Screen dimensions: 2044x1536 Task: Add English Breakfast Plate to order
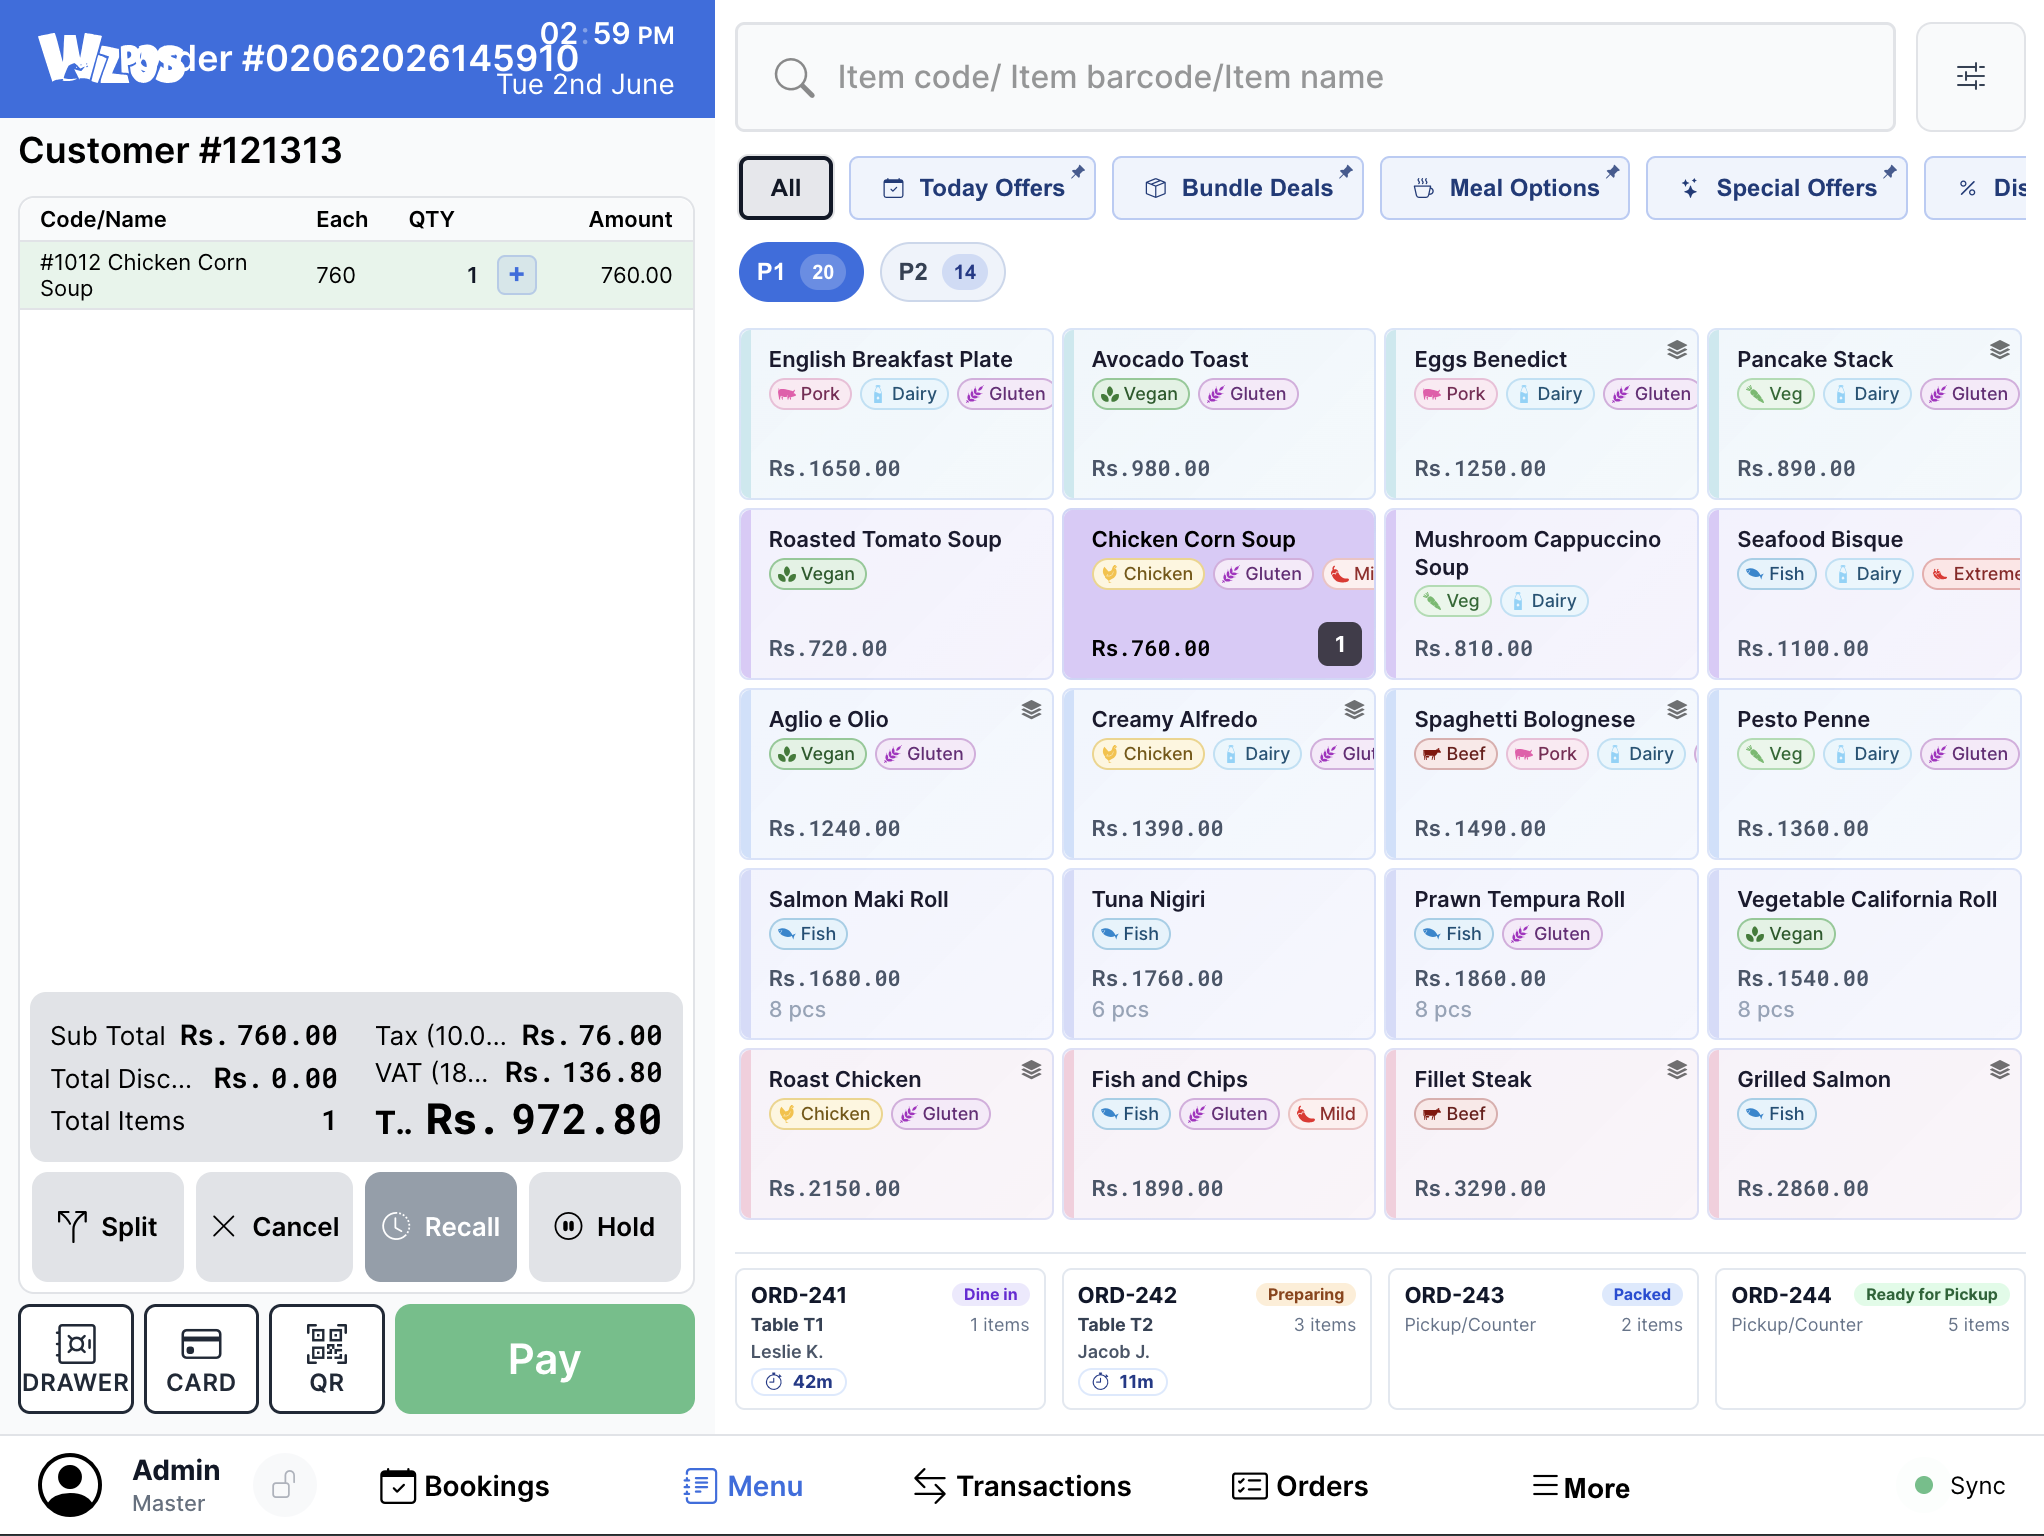[897, 414]
